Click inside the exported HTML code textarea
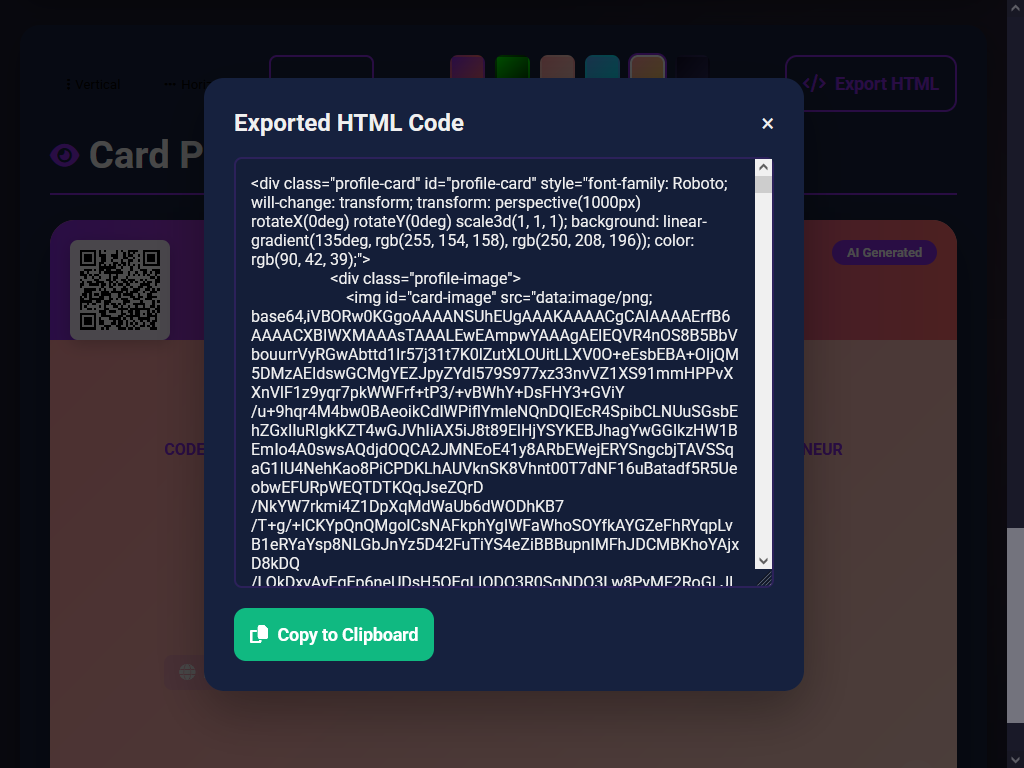The width and height of the screenshot is (1024, 768). pyautogui.click(x=495, y=372)
